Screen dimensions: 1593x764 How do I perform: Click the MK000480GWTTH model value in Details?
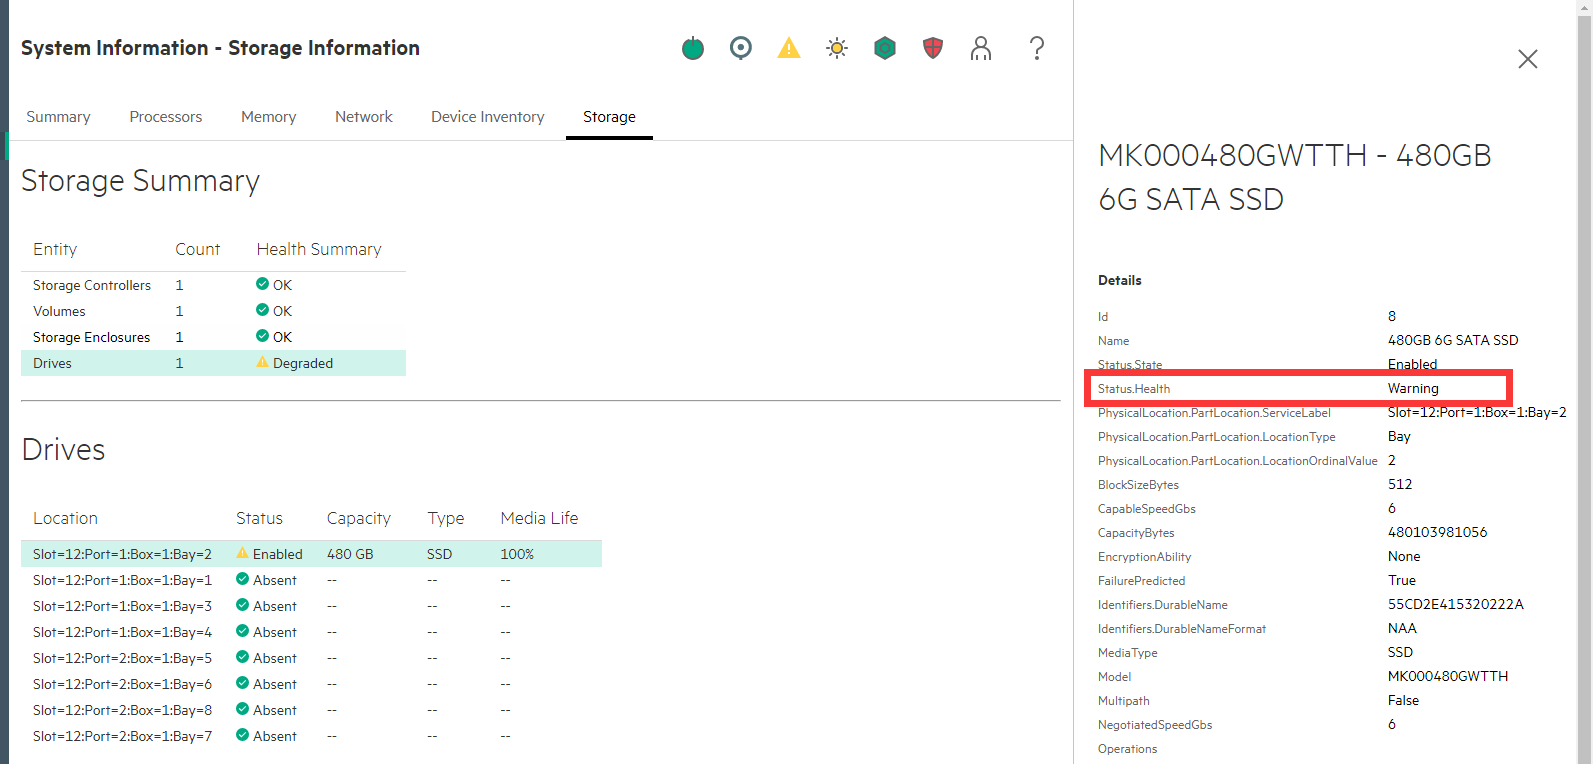click(x=1448, y=676)
